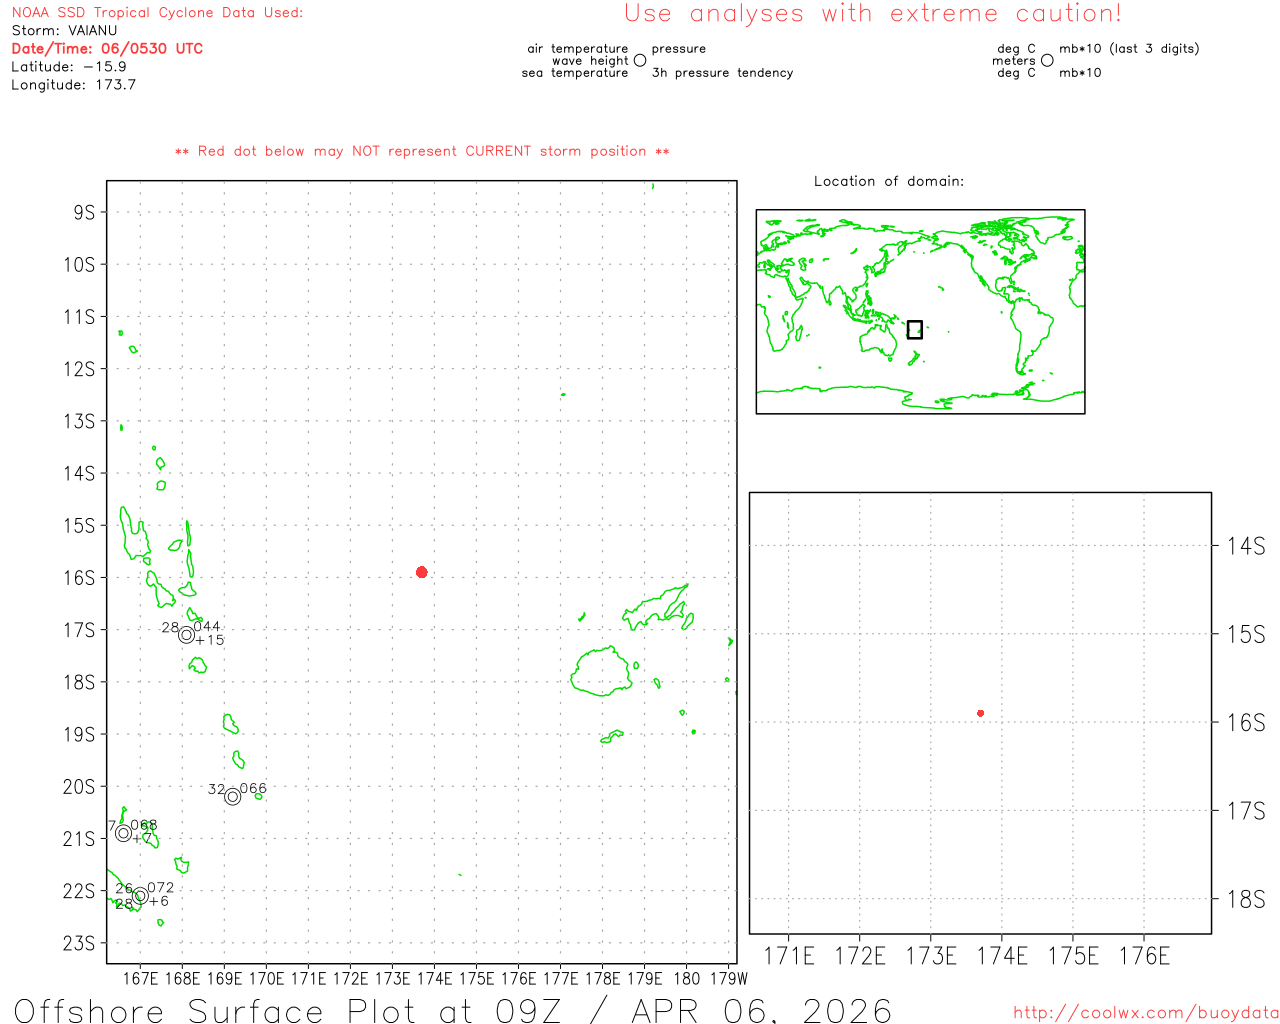Click the station model legend circle near wave height

point(640,61)
